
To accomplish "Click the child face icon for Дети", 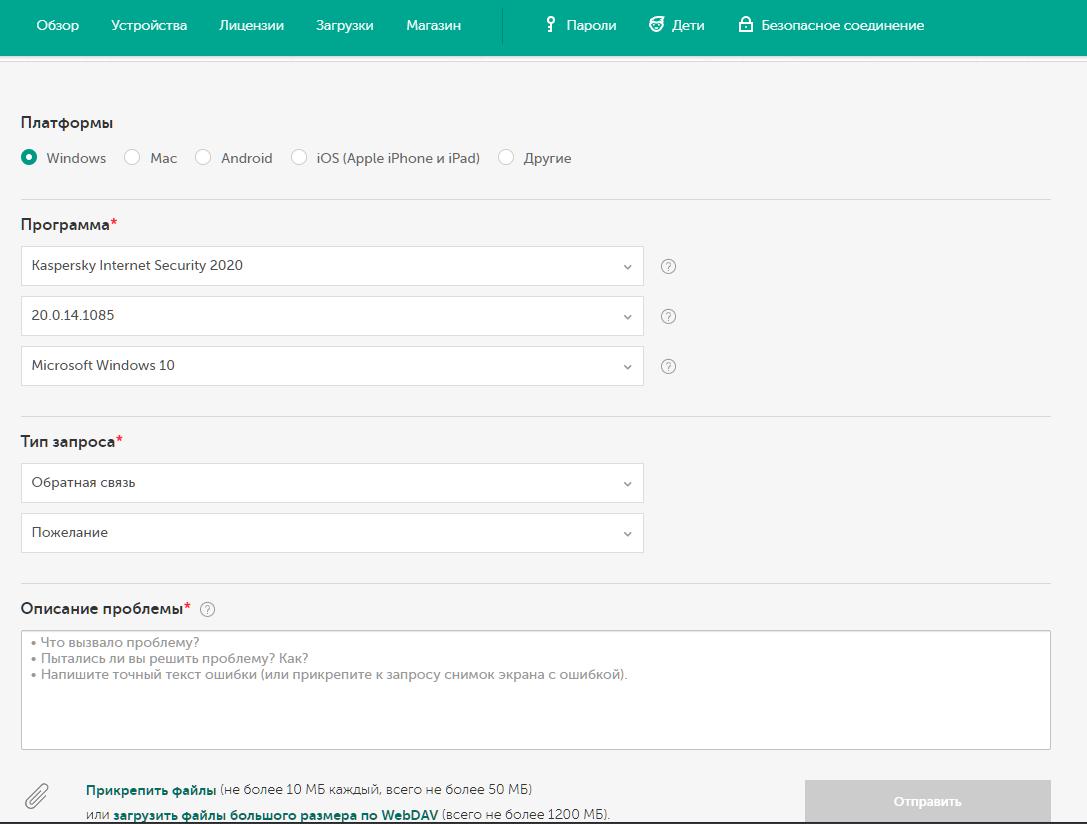I will [x=656, y=25].
